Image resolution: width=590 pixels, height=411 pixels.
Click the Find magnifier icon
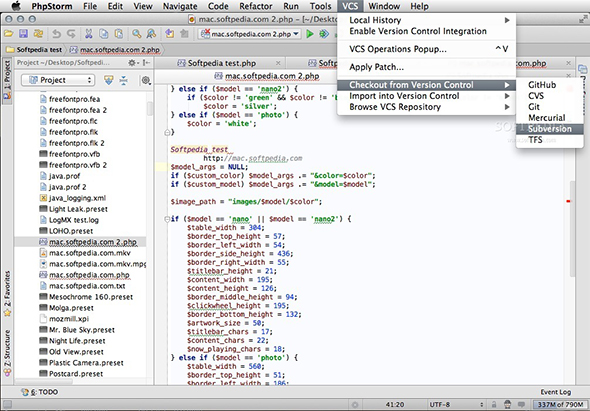click(x=136, y=34)
